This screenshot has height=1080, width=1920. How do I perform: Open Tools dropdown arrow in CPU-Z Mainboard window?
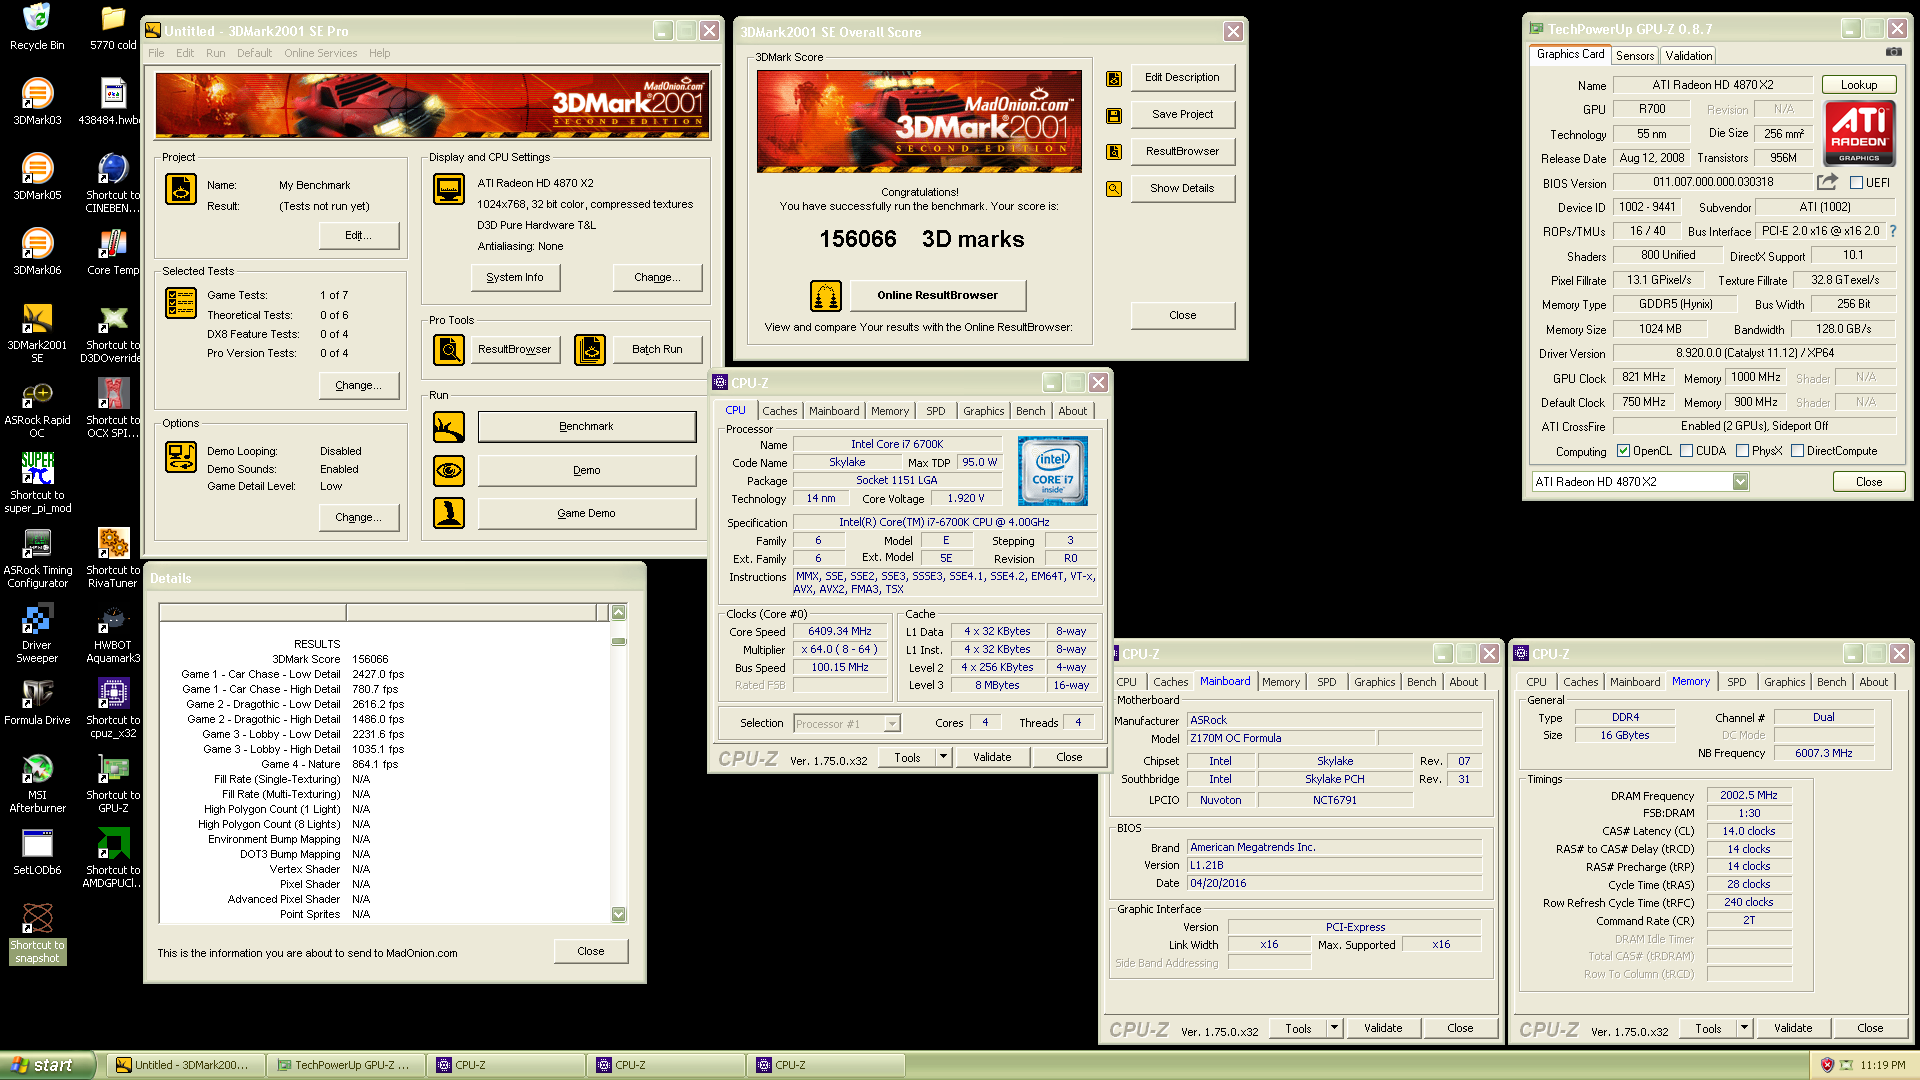(1334, 1028)
